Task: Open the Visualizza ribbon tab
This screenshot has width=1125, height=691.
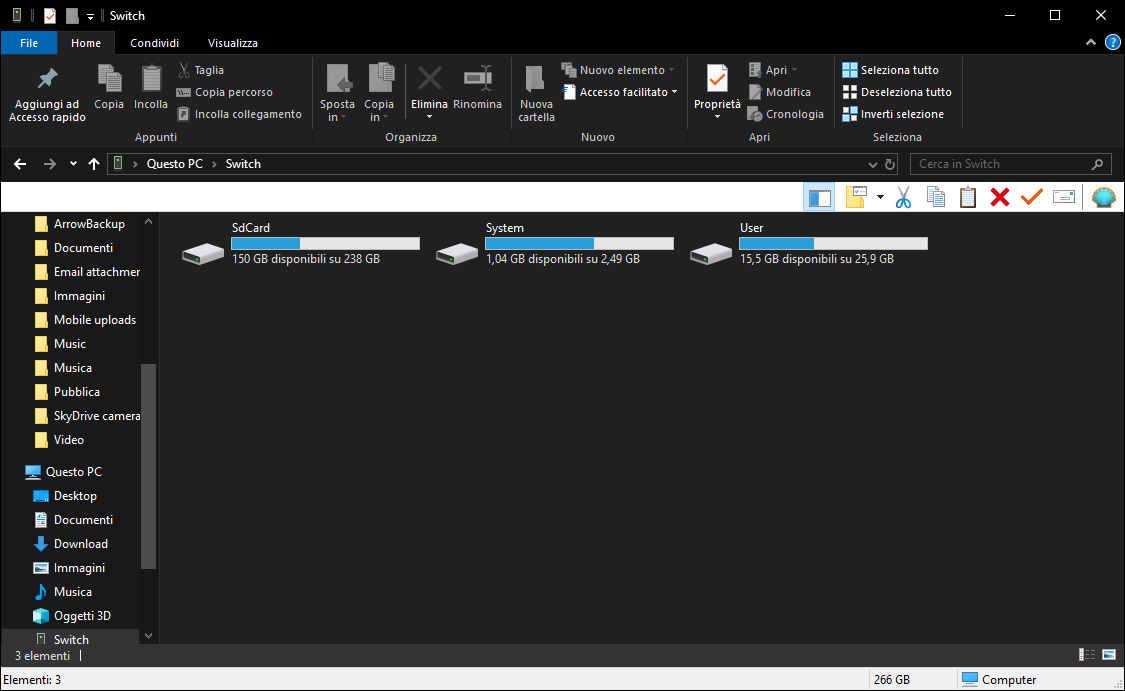Action: point(233,43)
